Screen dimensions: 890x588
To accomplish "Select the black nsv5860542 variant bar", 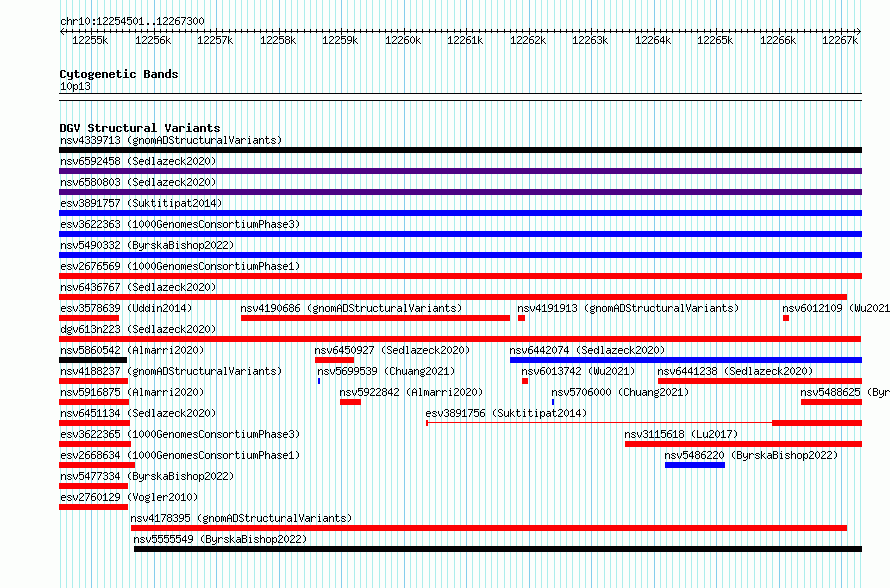I will point(93,360).
